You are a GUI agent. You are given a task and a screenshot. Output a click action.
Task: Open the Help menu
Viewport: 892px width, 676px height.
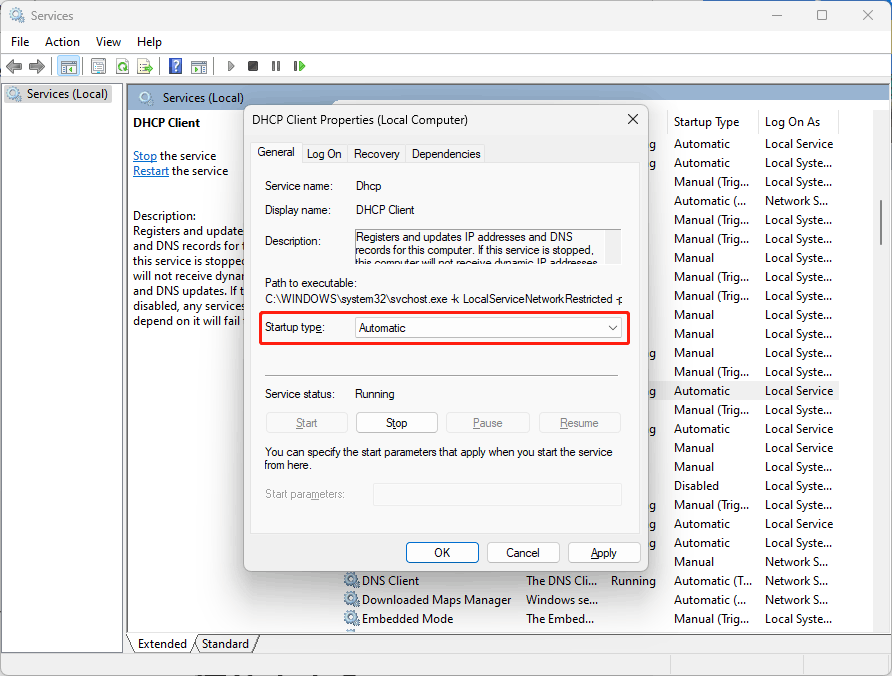click(x=149, y=42)
